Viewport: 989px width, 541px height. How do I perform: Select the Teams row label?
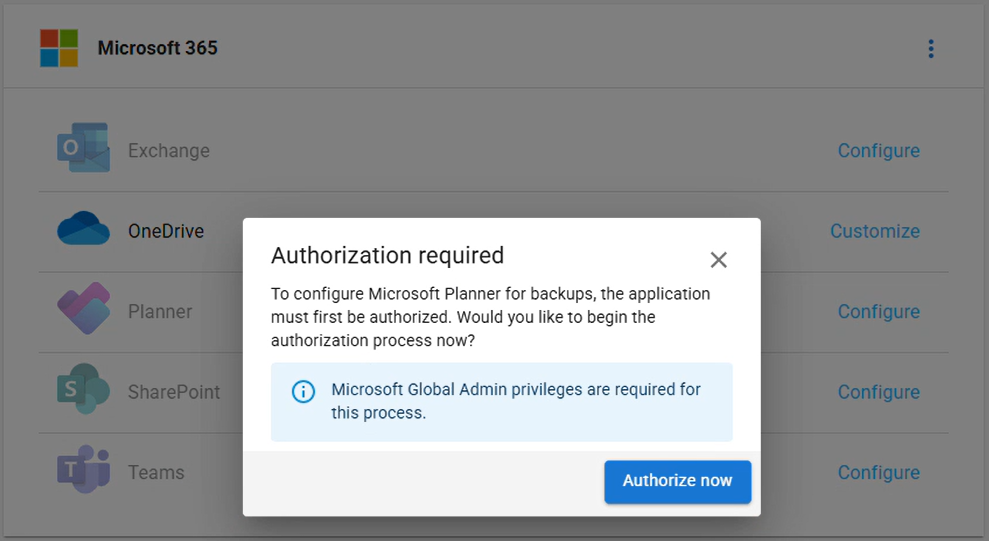pos(156,472)
